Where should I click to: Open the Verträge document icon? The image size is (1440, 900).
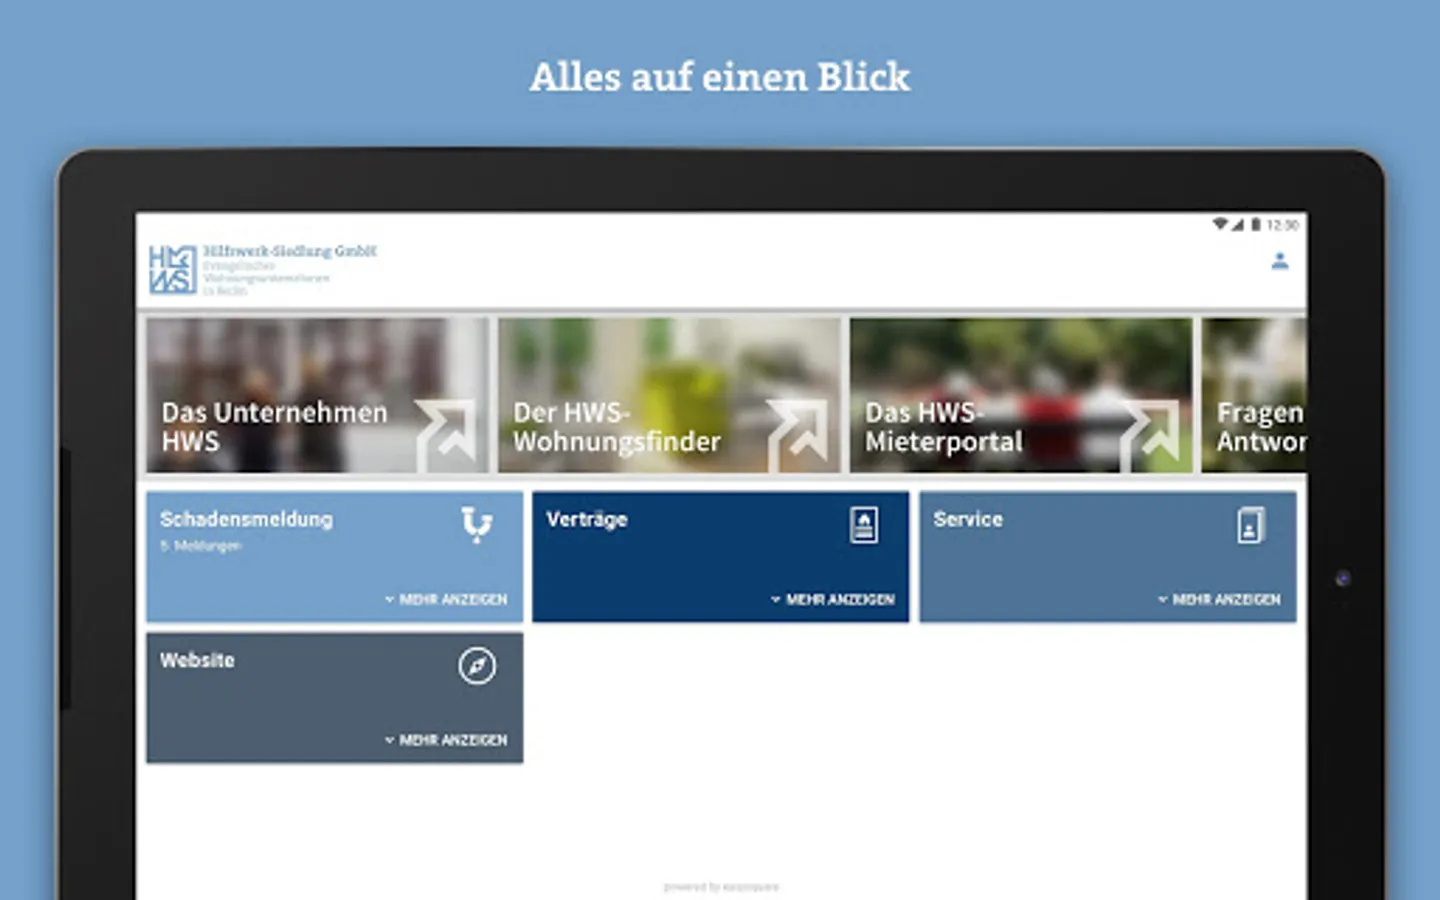point(864,525)
